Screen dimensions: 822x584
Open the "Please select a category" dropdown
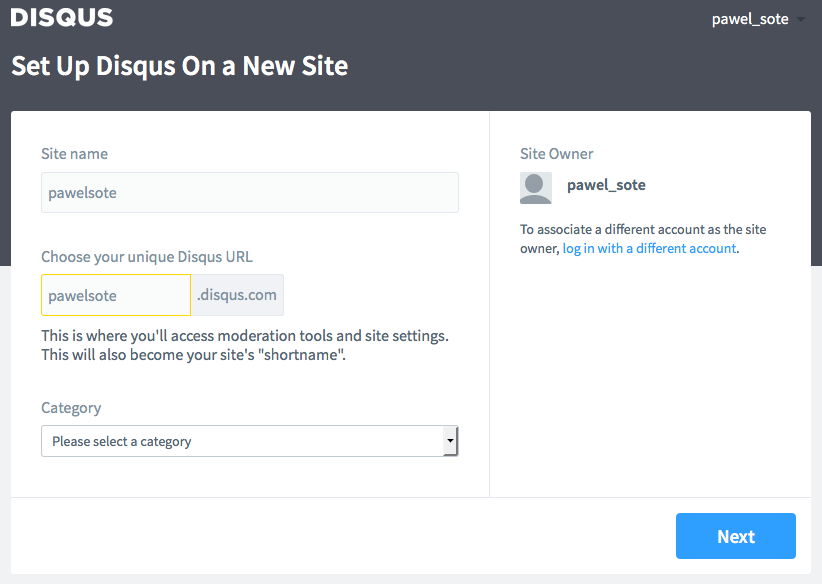250,441
